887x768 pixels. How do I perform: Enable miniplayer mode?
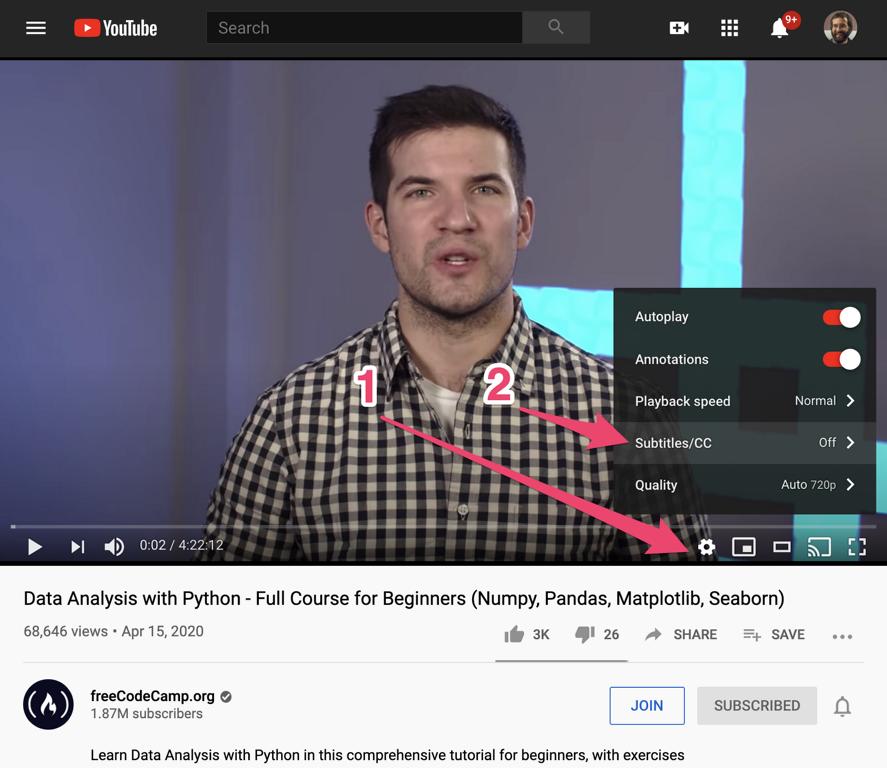coord(743,547)
